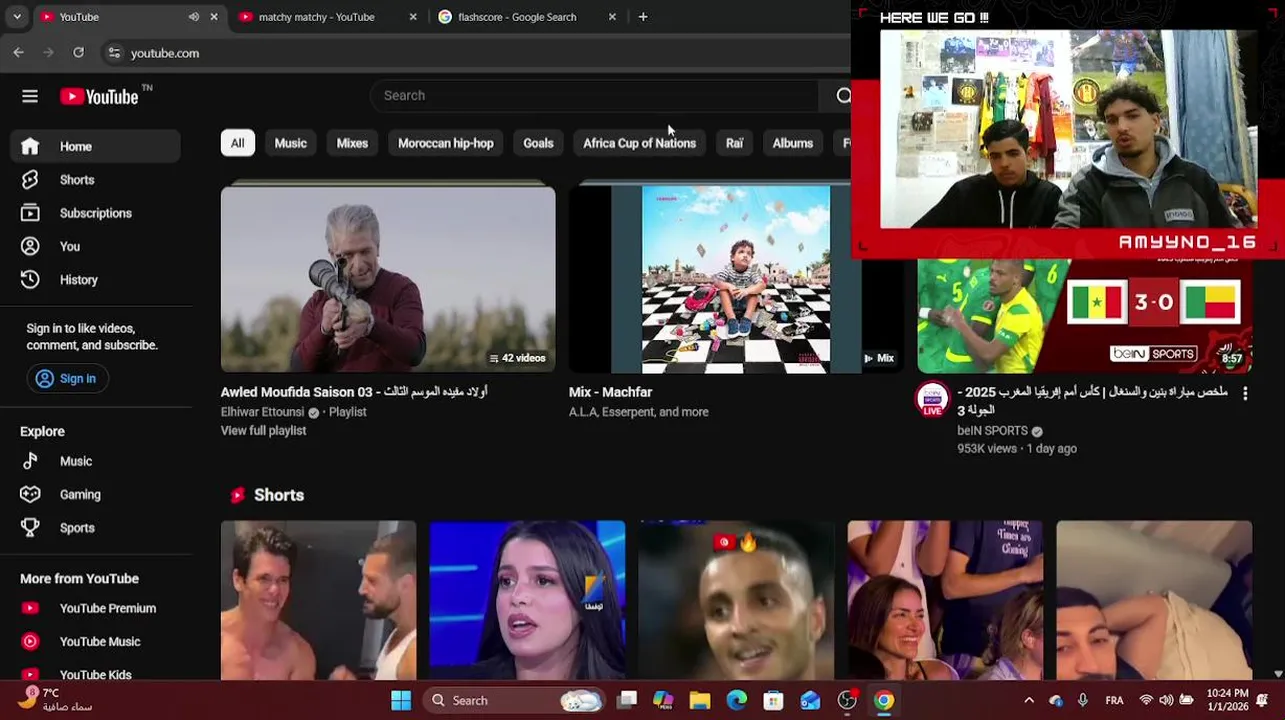
Task: Select the Raï filter chip
Action: coord(734,143)
